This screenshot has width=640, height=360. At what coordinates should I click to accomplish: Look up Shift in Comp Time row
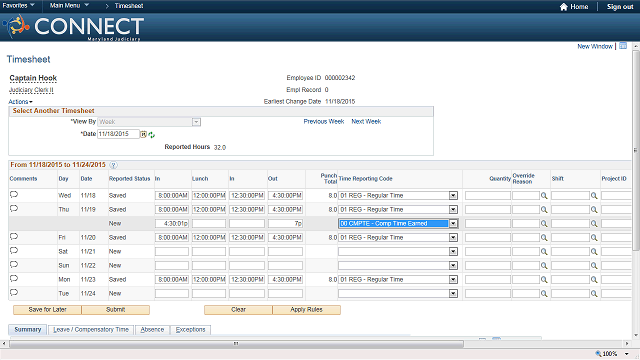coord(594,224)
